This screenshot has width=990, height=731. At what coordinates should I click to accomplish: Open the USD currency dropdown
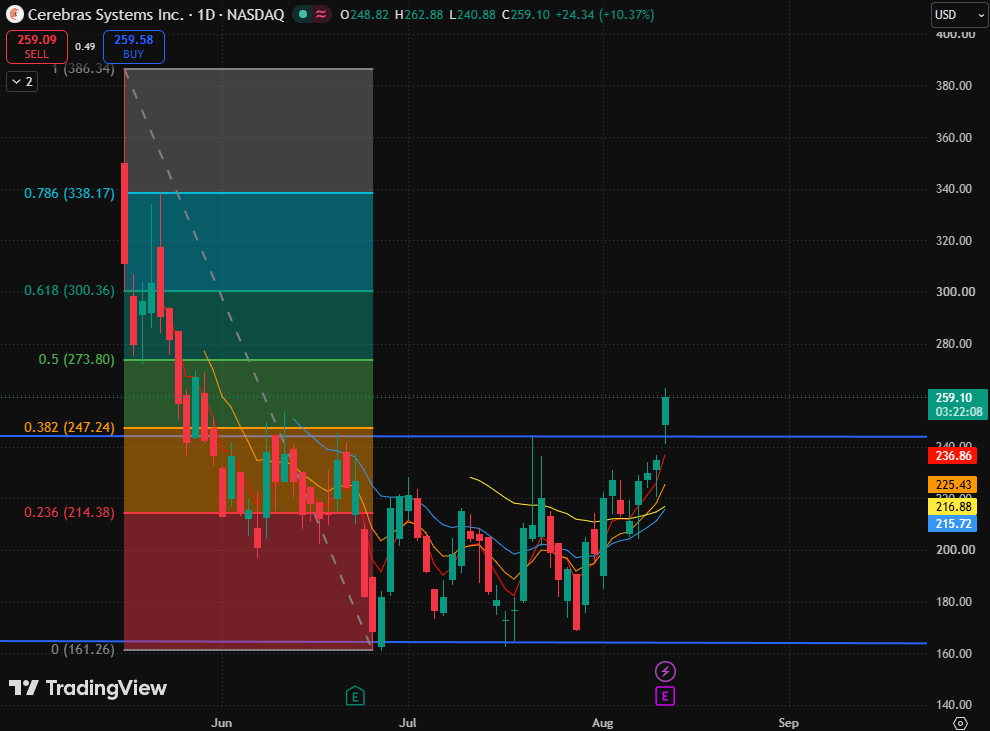click(958, 15)
